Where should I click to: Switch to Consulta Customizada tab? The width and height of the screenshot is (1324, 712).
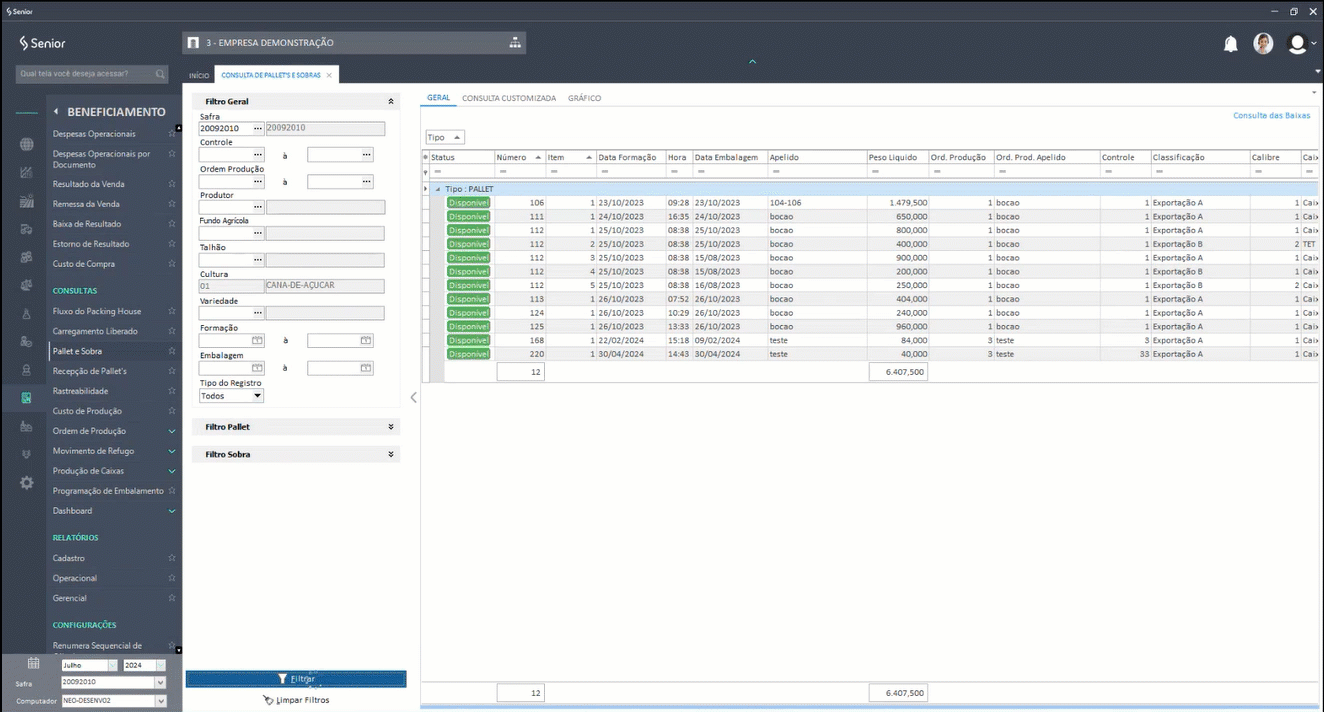[508, 98]
